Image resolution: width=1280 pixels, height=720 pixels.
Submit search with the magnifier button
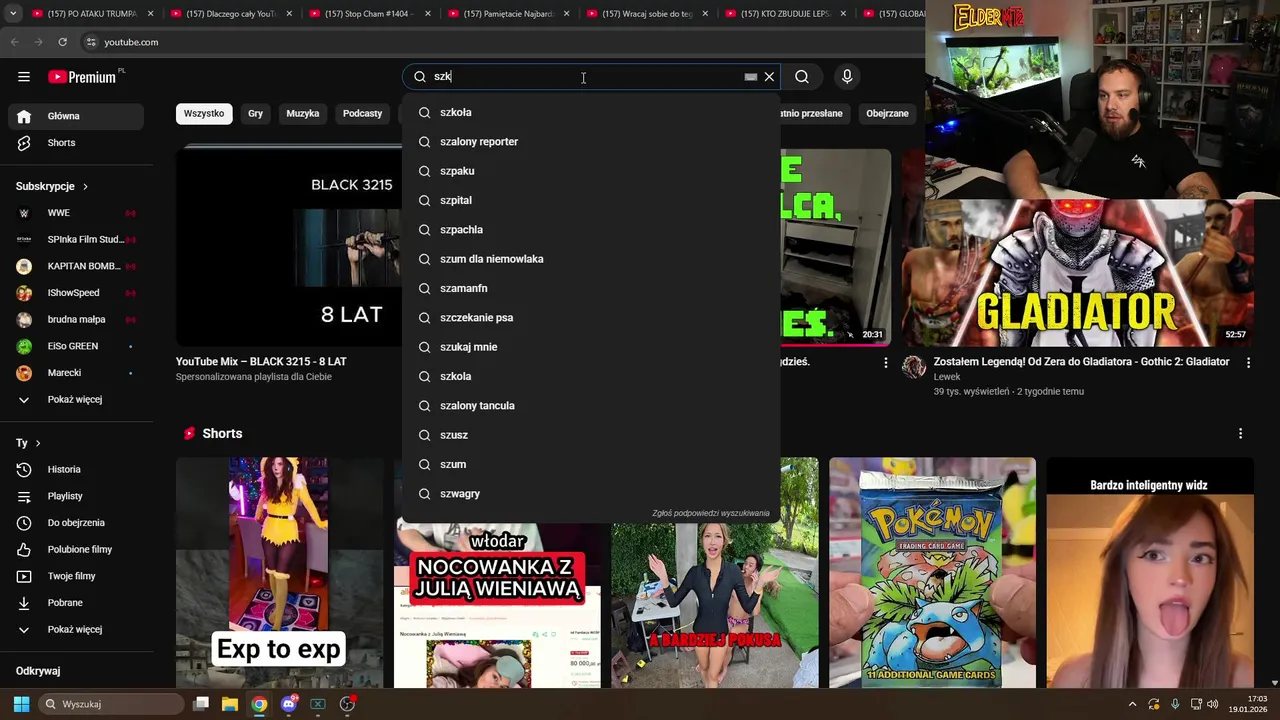802,77
